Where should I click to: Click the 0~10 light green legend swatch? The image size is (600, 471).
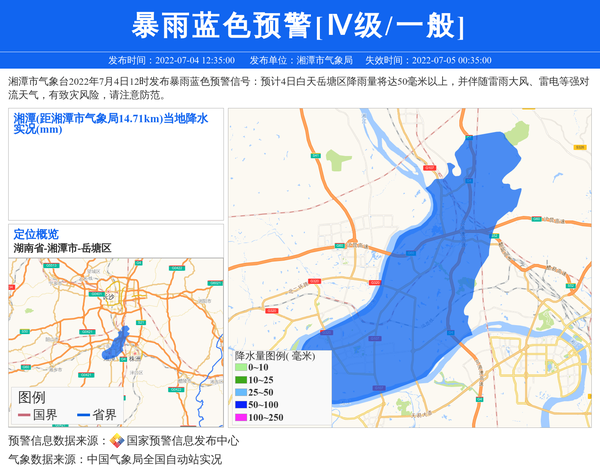click(x=241, y=368)
